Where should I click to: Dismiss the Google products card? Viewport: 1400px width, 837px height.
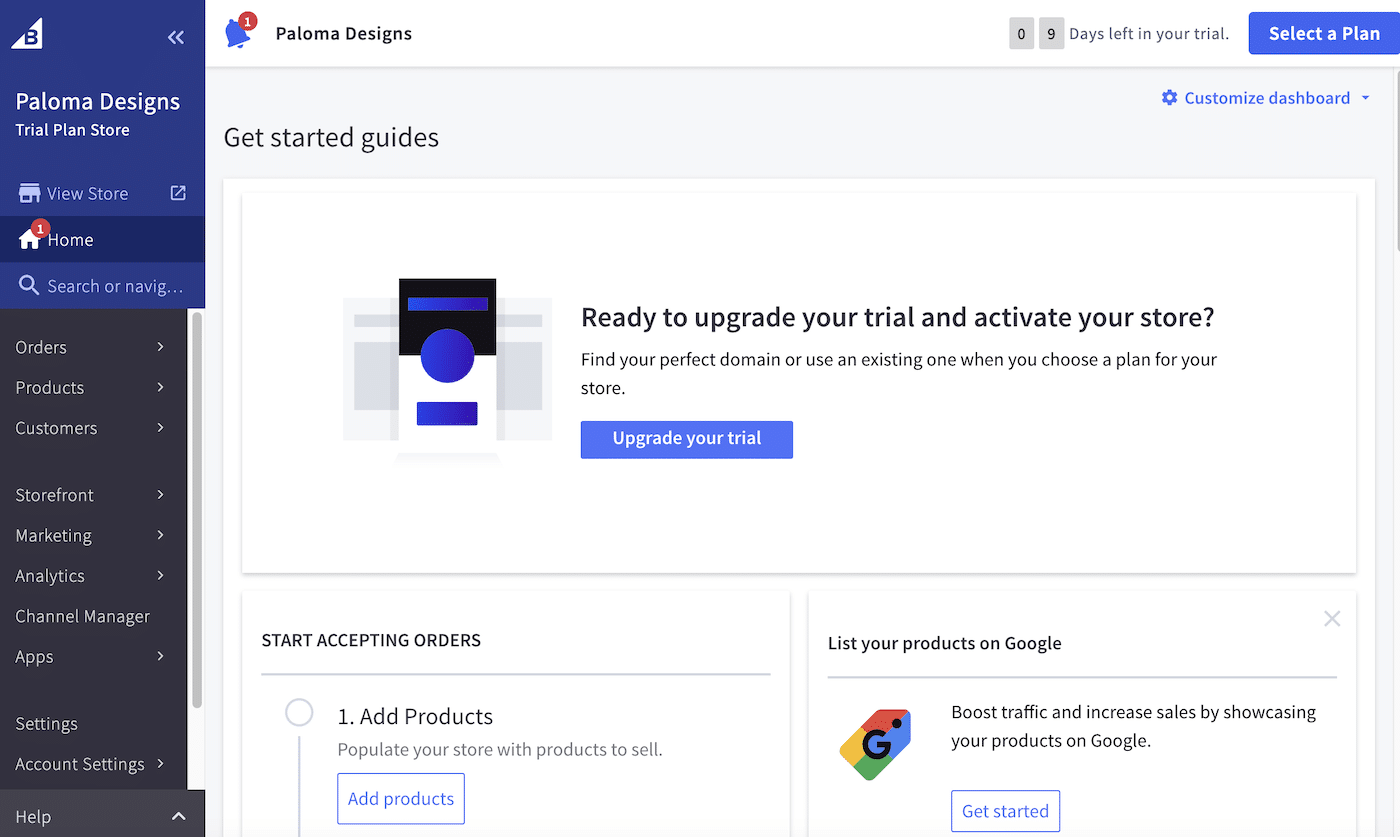[x=1332, y=618]
